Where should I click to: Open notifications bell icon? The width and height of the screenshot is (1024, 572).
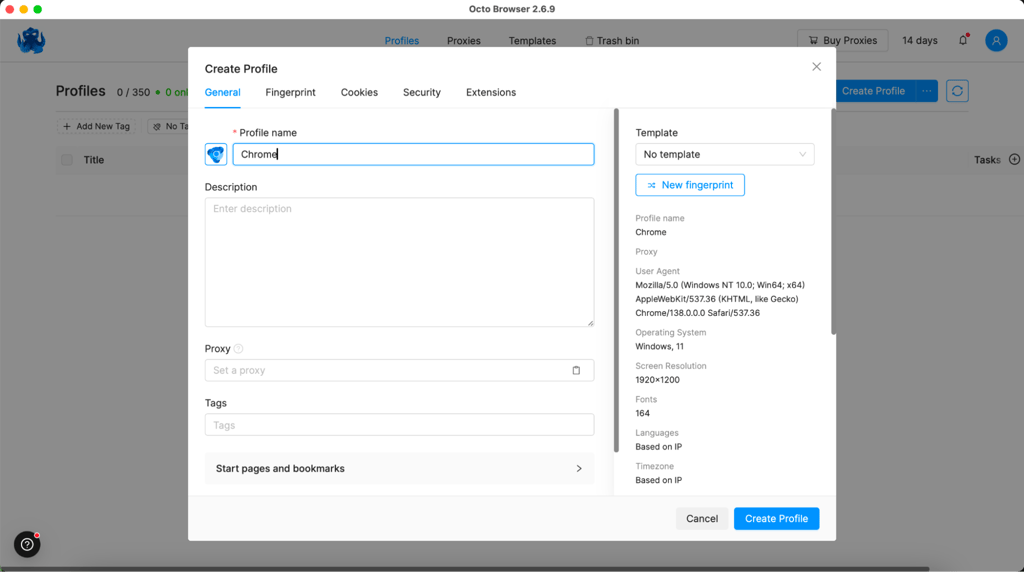coord(963,40)
